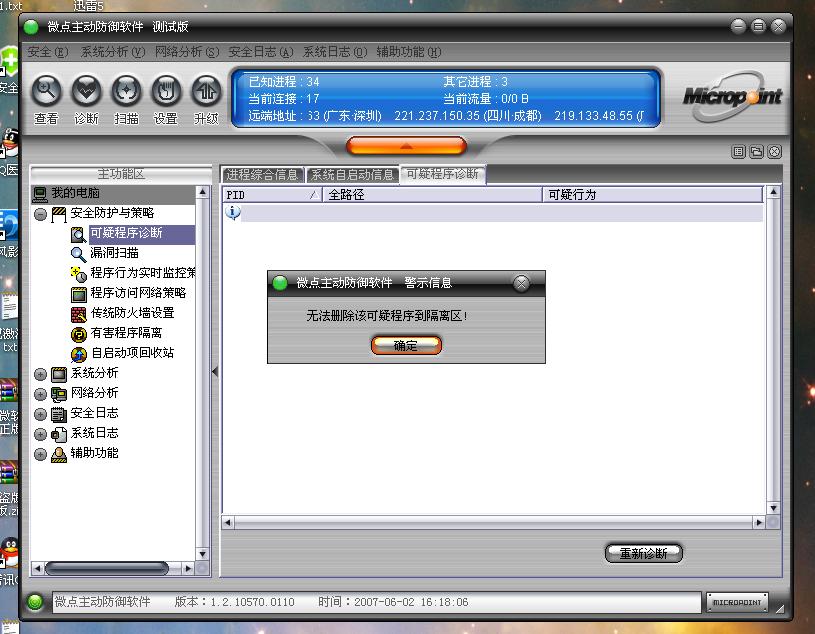Open the 网络分析(S) menu
The image size is (815, 634).
tap(187, 52)
